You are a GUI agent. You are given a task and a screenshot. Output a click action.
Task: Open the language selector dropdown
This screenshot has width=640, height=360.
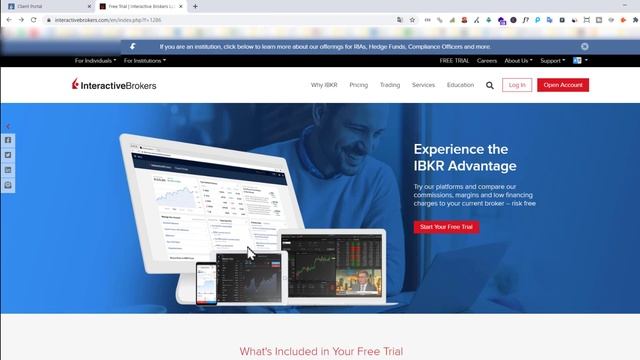point(580,60)
